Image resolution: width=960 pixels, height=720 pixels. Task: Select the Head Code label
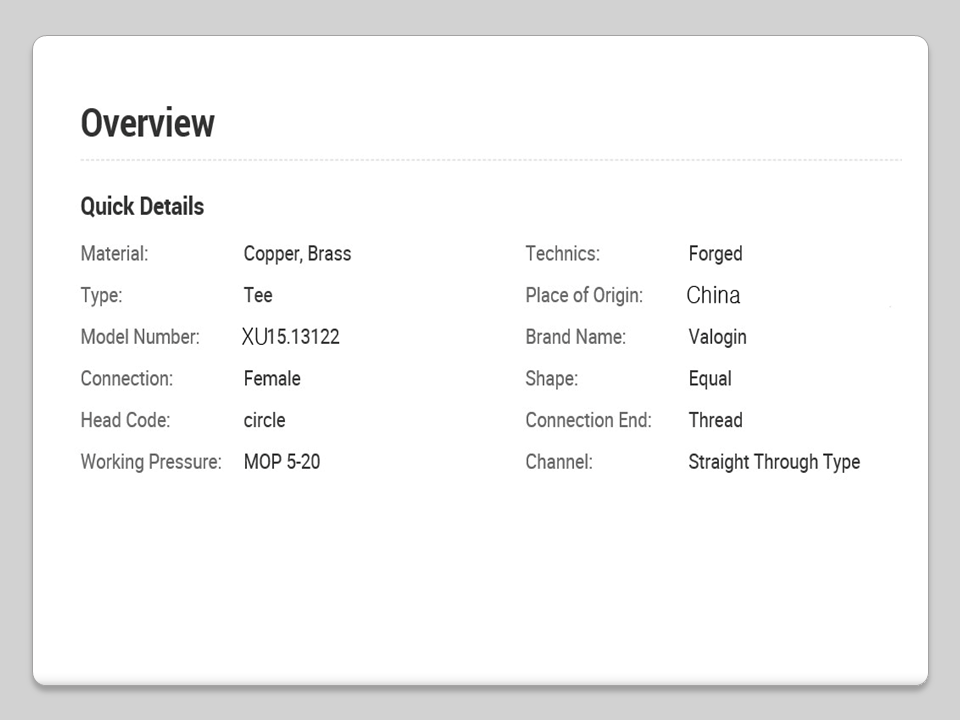click(x=125, y=420)
